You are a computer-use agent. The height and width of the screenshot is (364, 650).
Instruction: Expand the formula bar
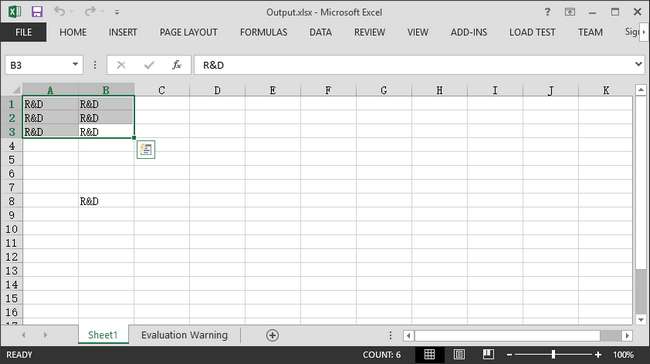(638, 64)
